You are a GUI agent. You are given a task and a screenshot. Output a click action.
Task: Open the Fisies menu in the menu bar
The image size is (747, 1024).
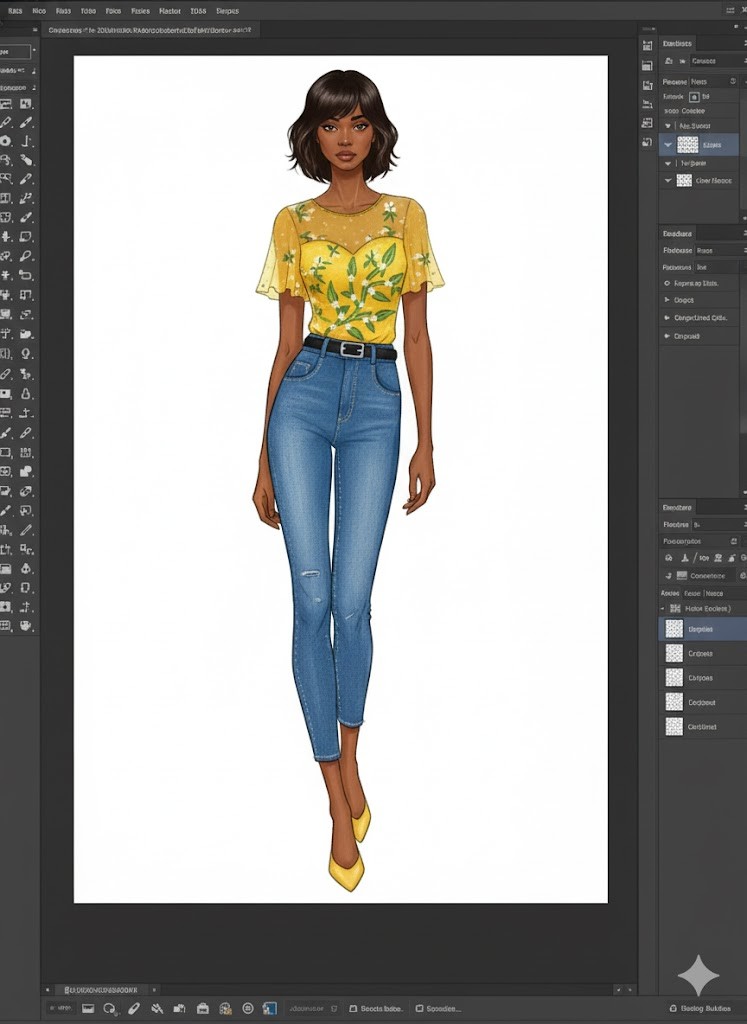coord(141,11)
